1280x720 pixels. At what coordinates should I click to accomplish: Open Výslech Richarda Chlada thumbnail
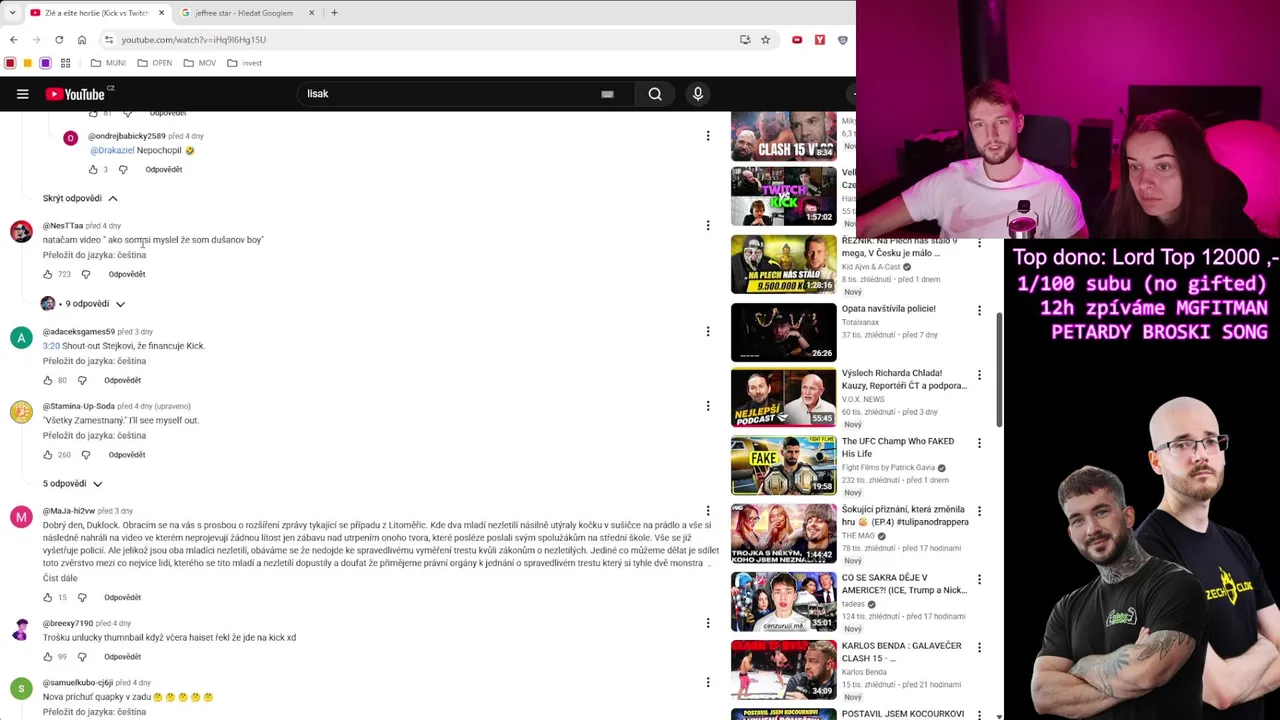(783, 397)
